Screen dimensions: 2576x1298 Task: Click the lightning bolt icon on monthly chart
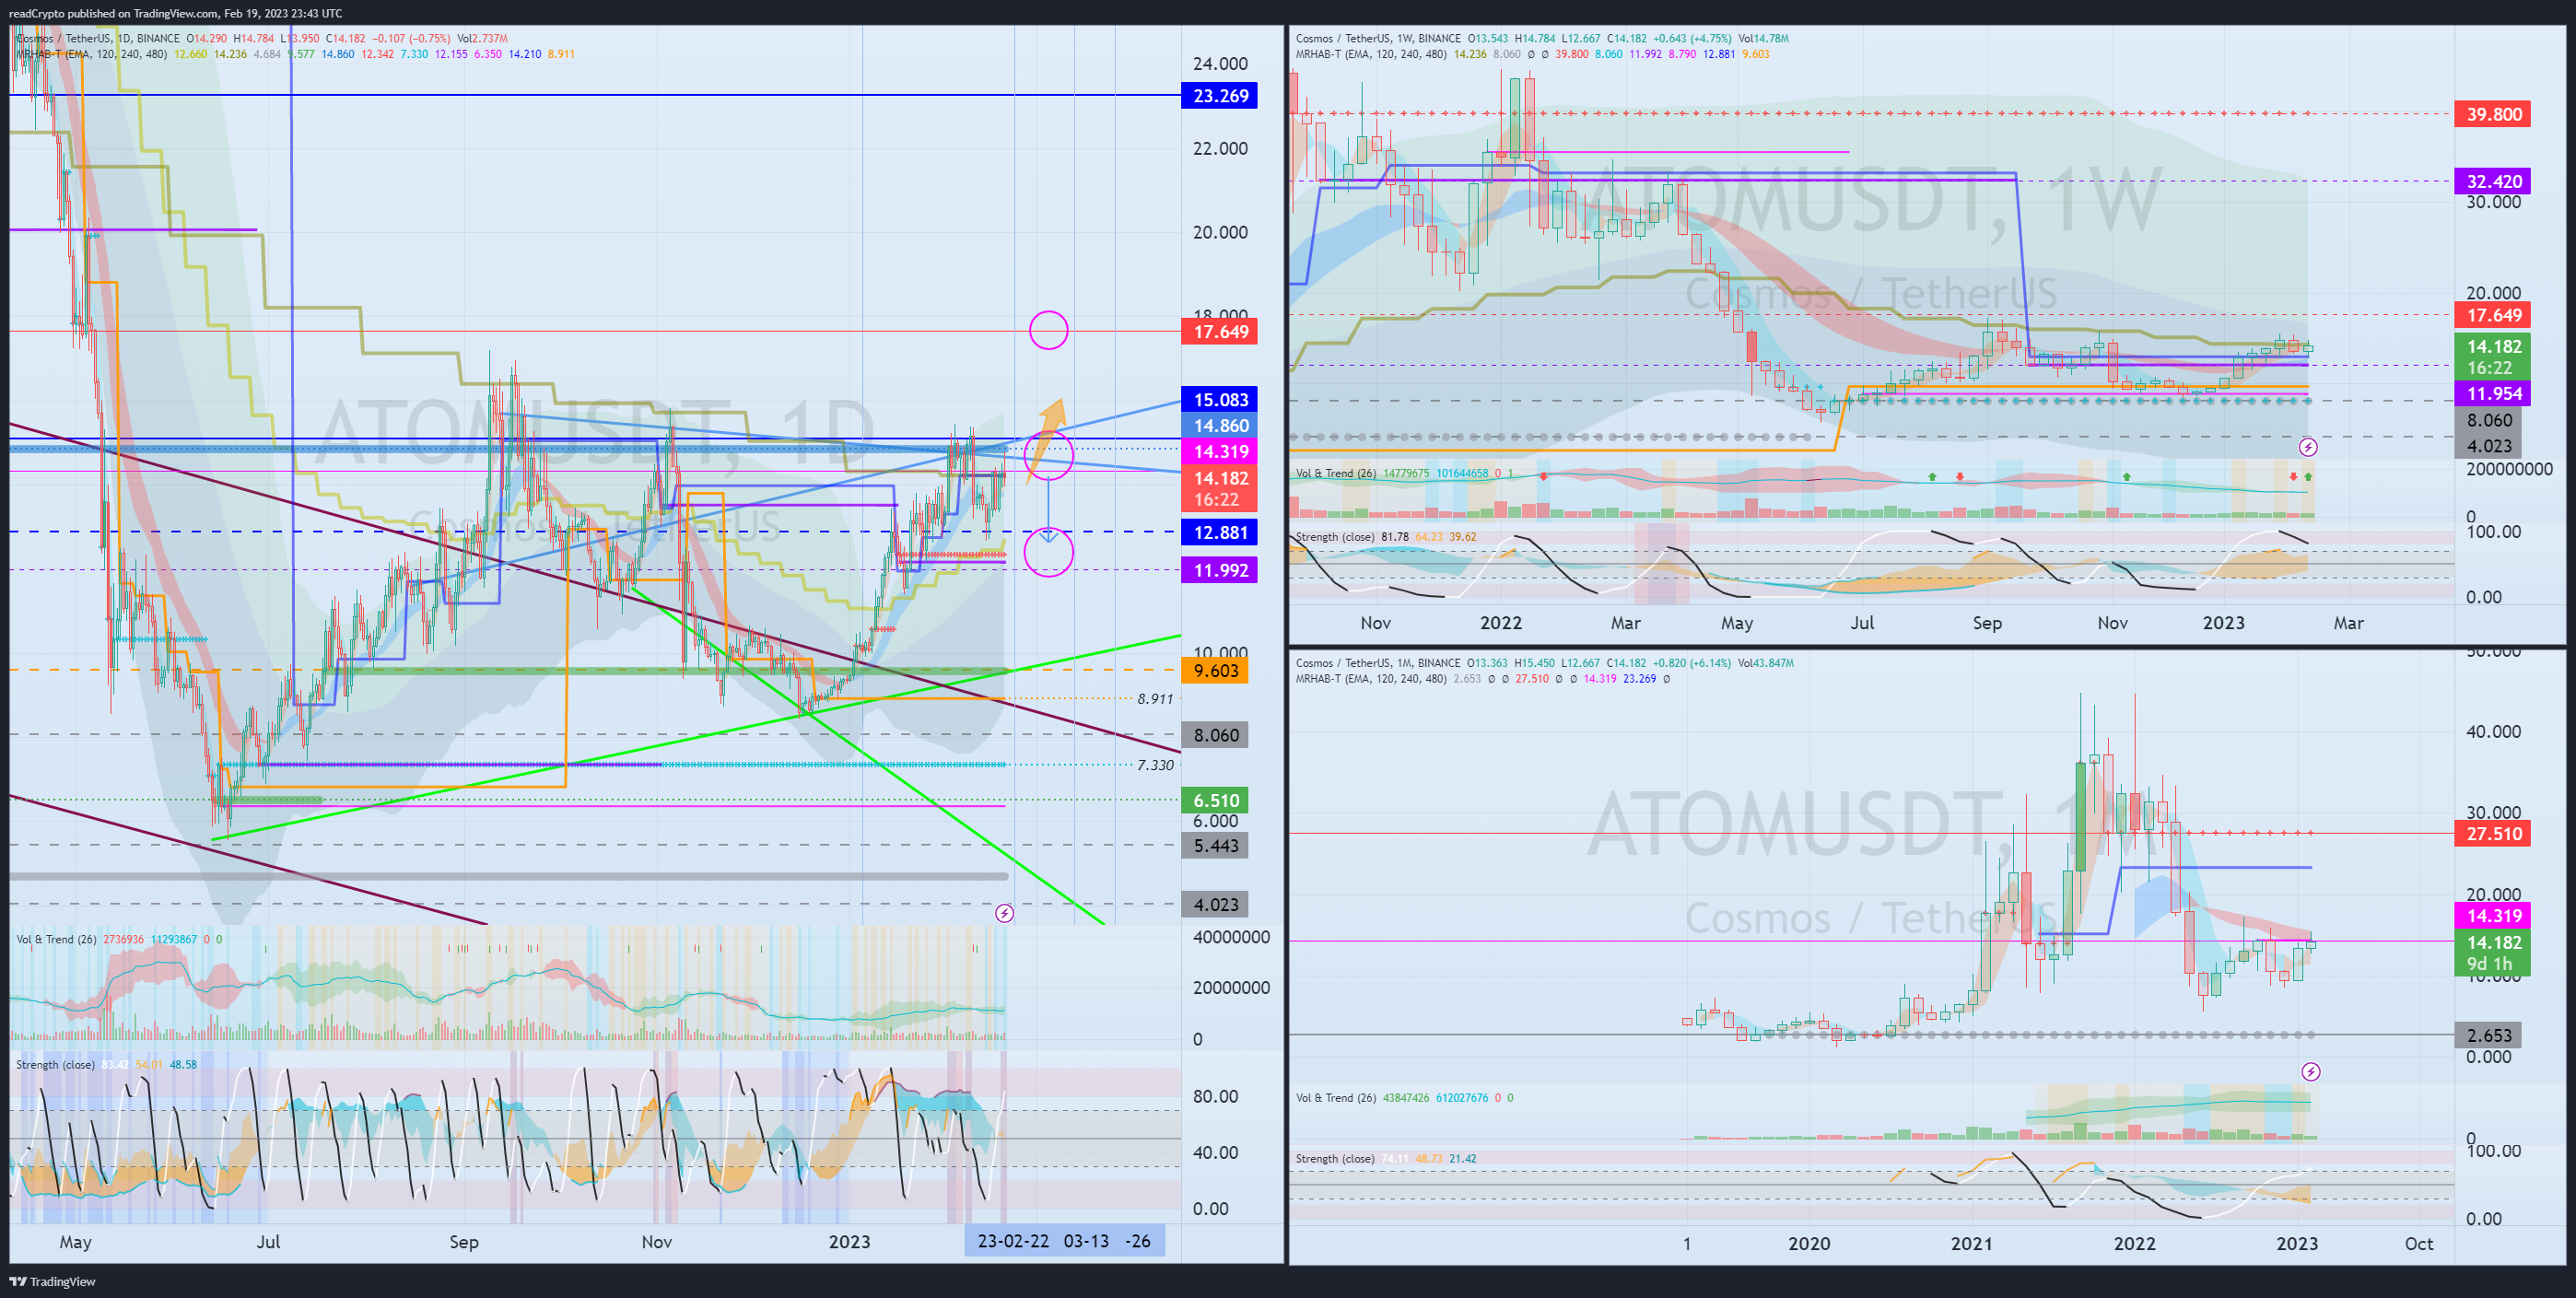(x=2311, y=1071)
